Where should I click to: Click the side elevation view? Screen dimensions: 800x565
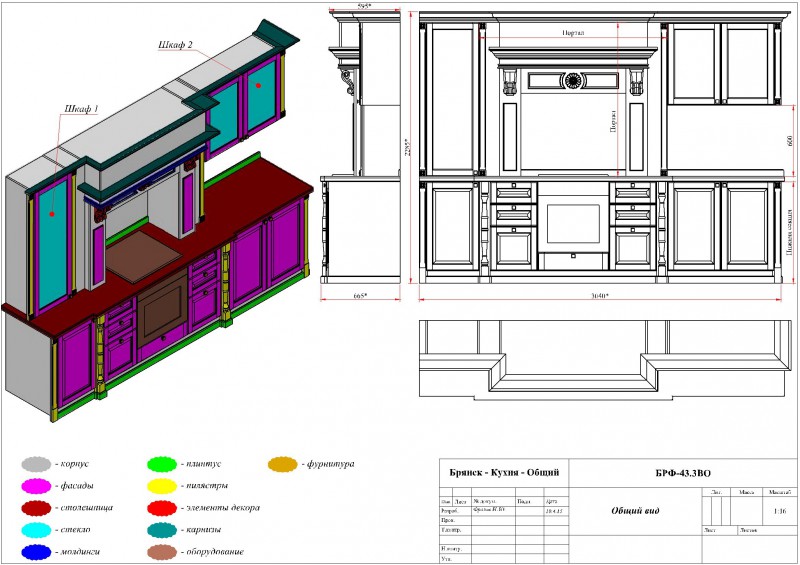[x=360, y=147]
